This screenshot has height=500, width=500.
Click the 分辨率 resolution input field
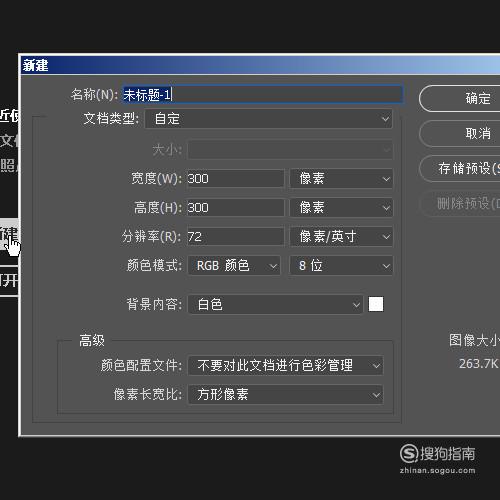coord(235,237)
